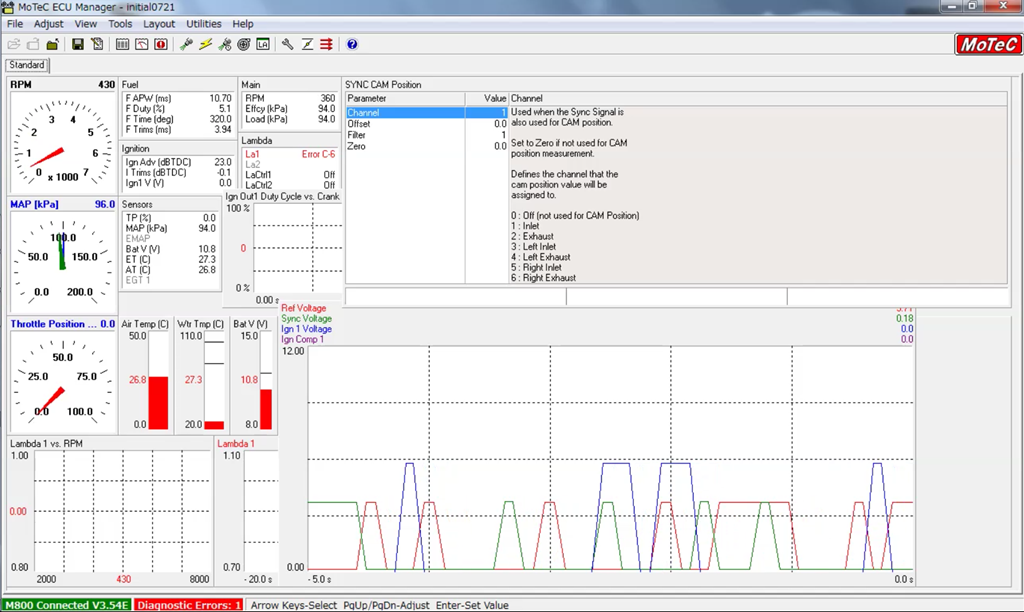Open the ignition lightning bolt icon
Image resolution: width=1024 pixels, height=612 pixels.
(206, 44)
